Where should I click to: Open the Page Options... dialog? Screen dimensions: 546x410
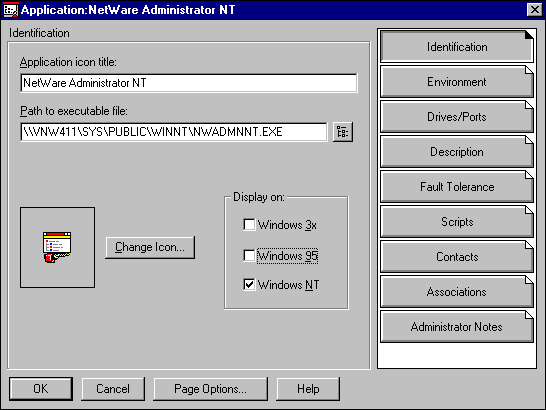211,389
